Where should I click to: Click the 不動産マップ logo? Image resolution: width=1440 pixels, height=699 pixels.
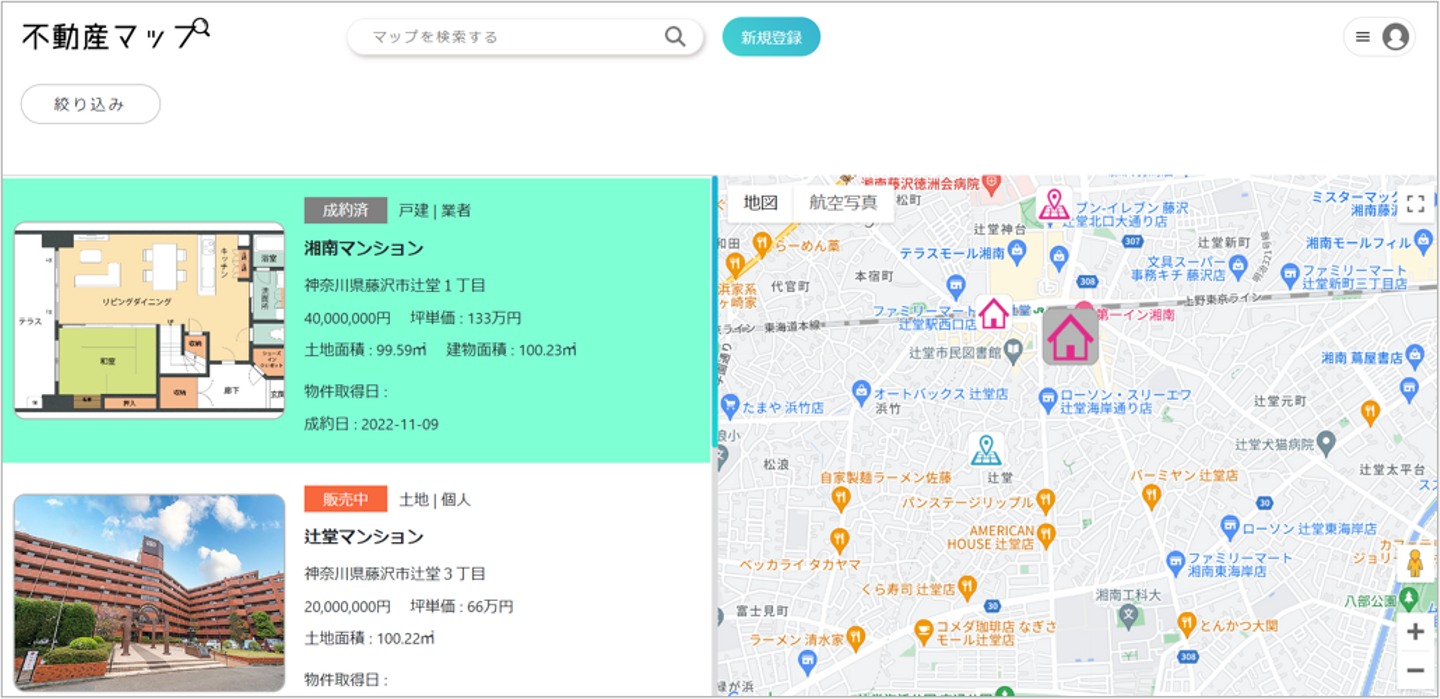116,36
